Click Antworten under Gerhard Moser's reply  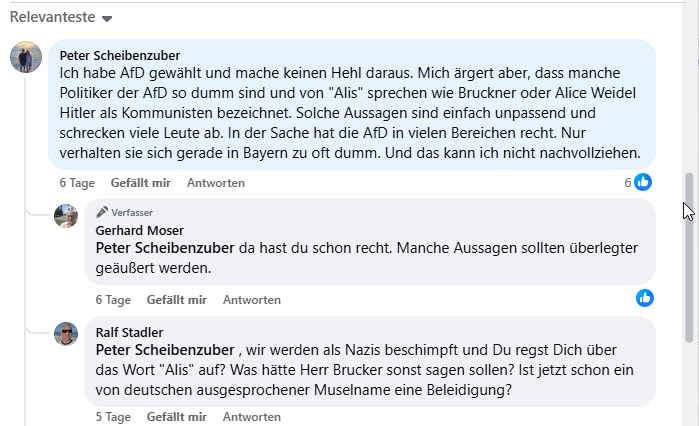(251, 299)
